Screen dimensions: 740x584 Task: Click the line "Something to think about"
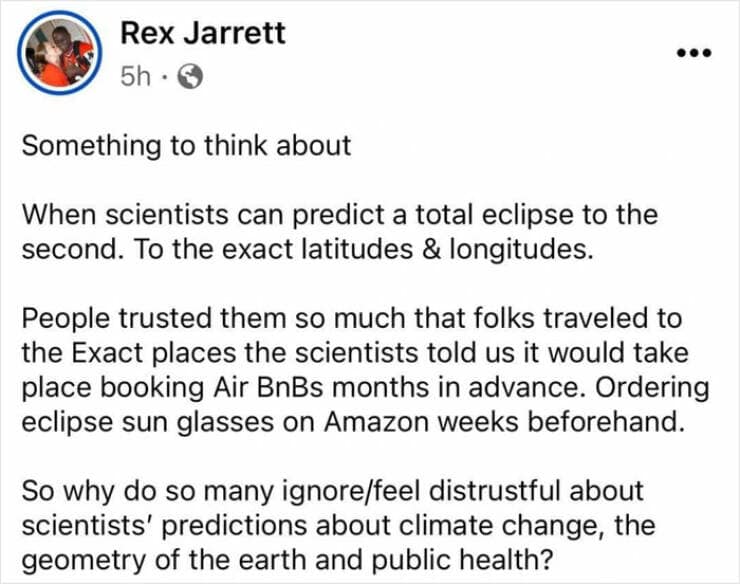coord(186,146)
